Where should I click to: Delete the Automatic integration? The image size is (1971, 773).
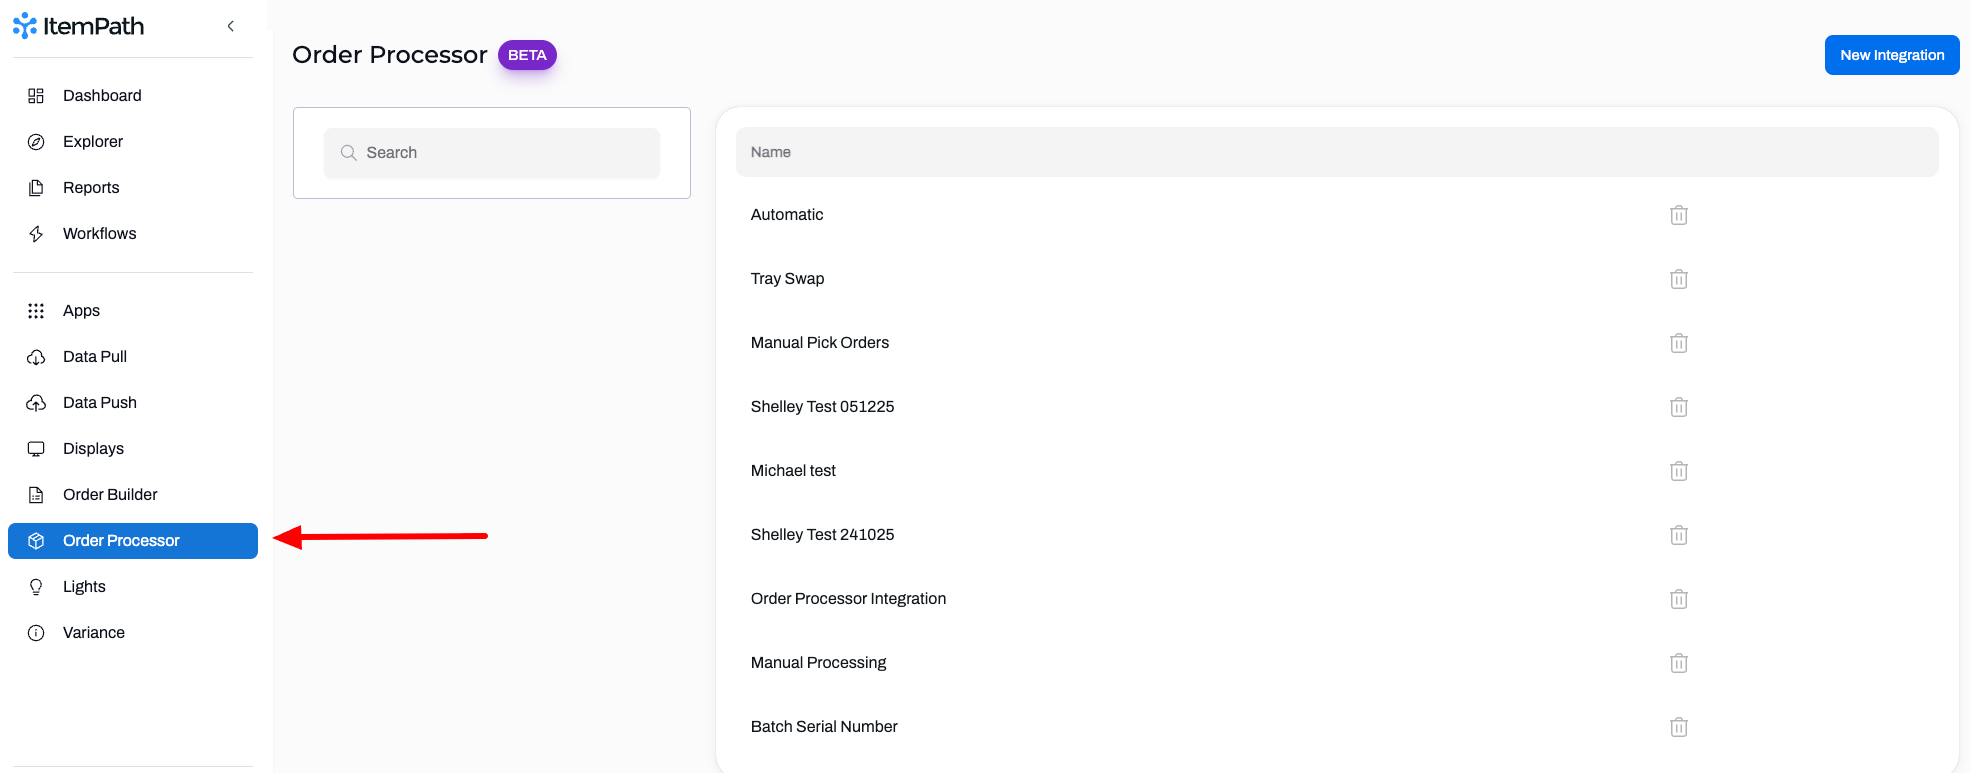[1679, 215]
